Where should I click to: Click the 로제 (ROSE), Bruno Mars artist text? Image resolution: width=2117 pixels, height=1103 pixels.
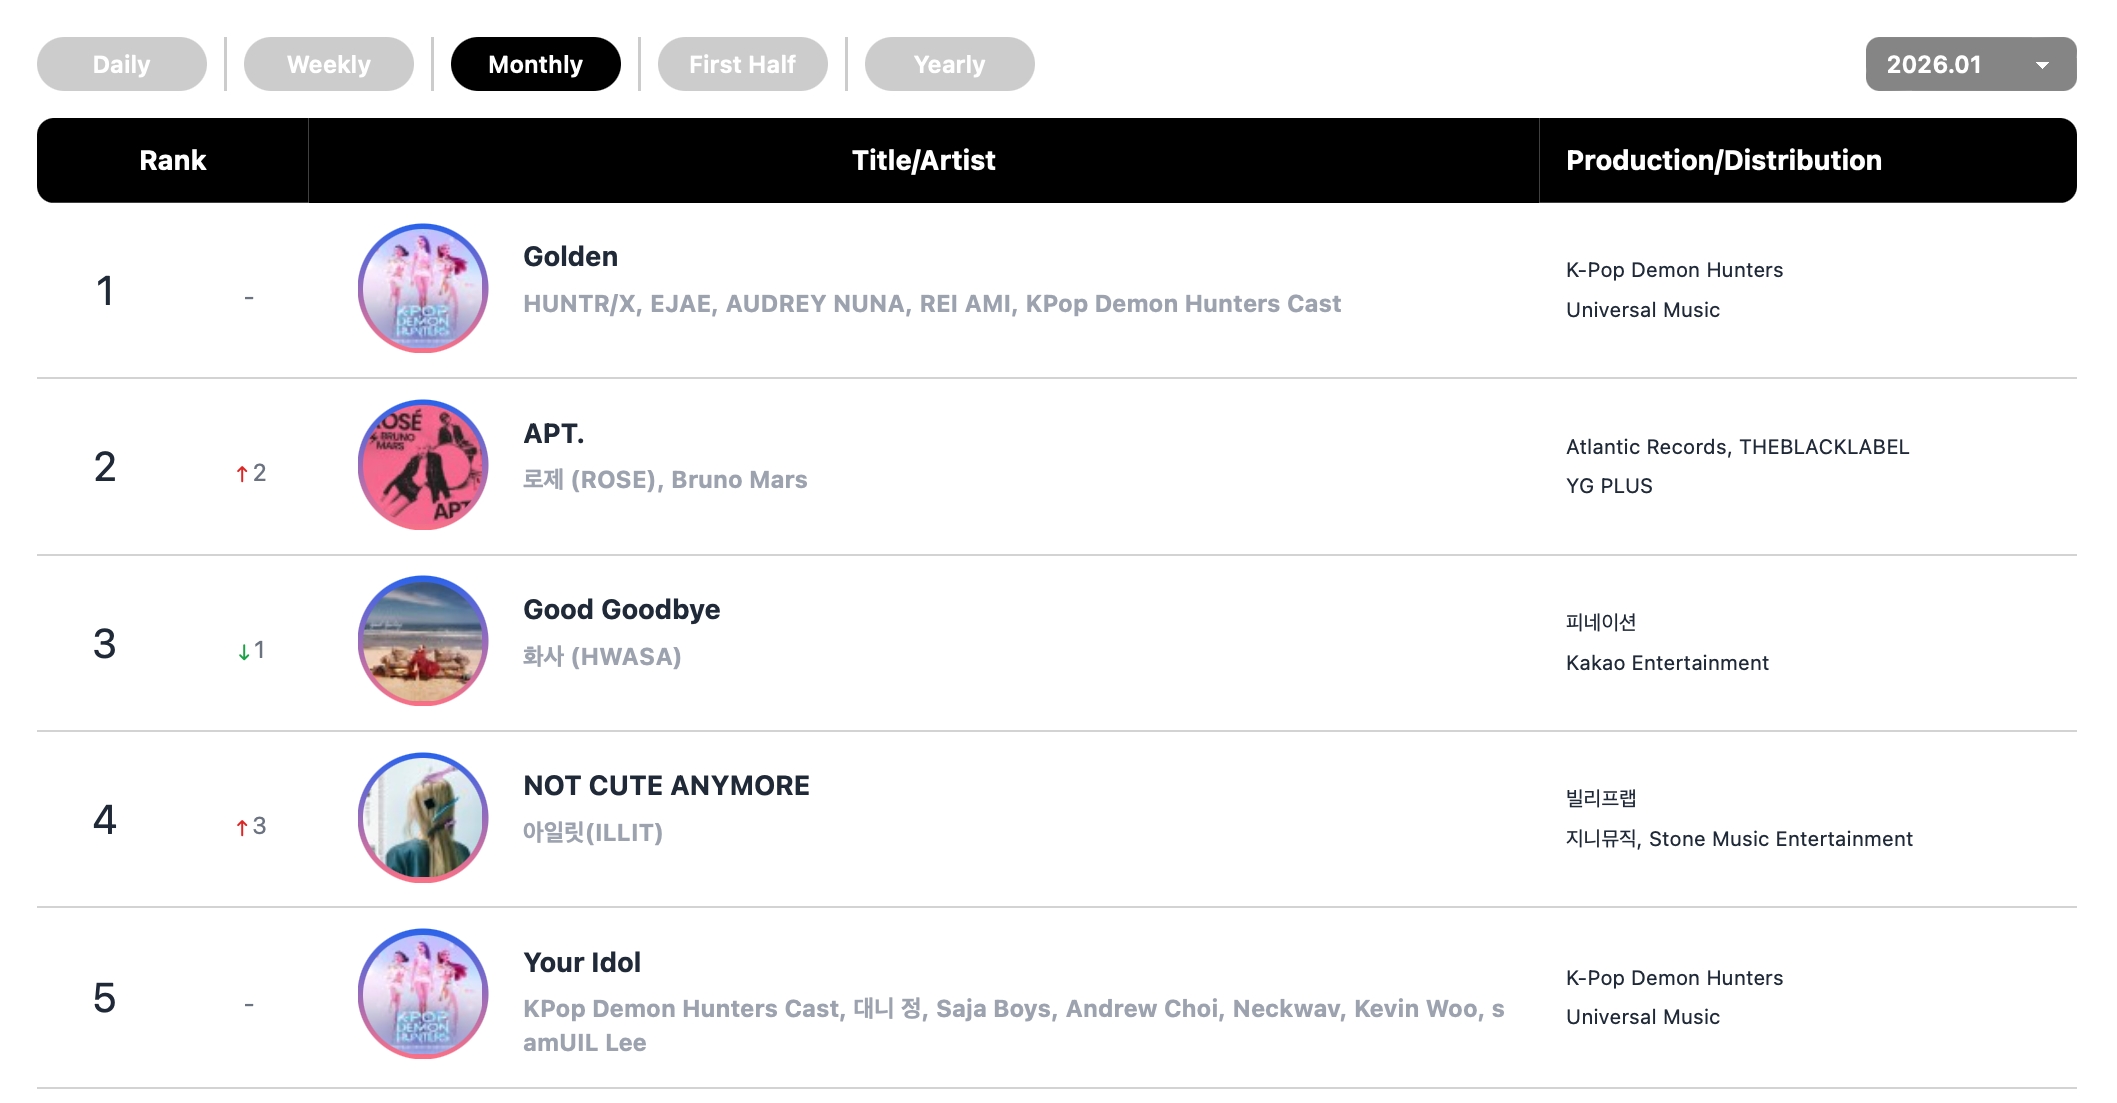click(665, 480)
